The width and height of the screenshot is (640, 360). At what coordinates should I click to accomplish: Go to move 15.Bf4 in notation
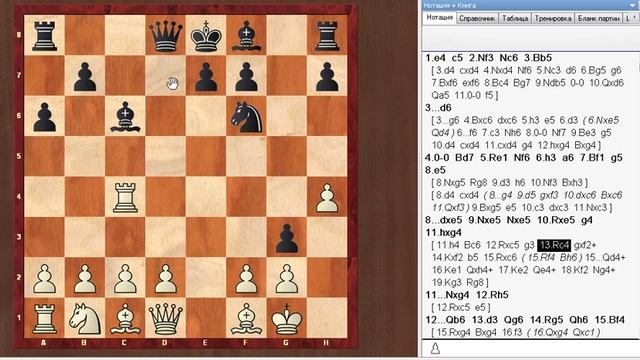click(x=609, y=320)
